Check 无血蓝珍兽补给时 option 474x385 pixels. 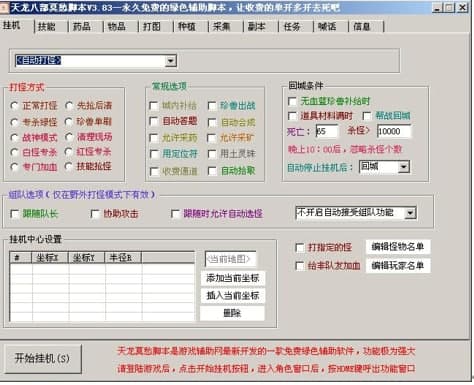pos(292,101)
